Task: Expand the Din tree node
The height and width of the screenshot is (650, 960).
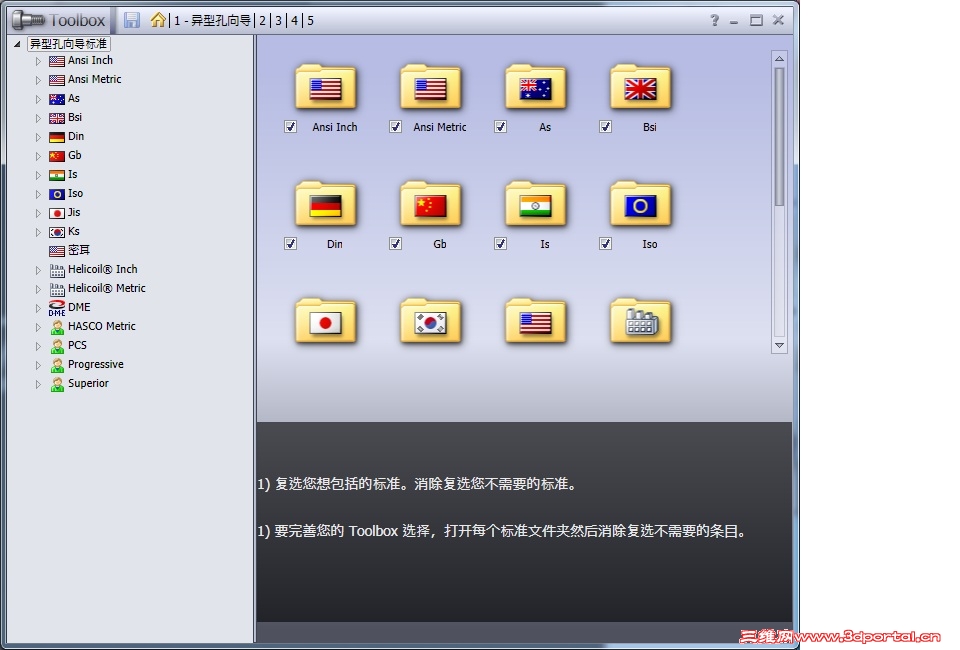Action: tap(38, 137)
